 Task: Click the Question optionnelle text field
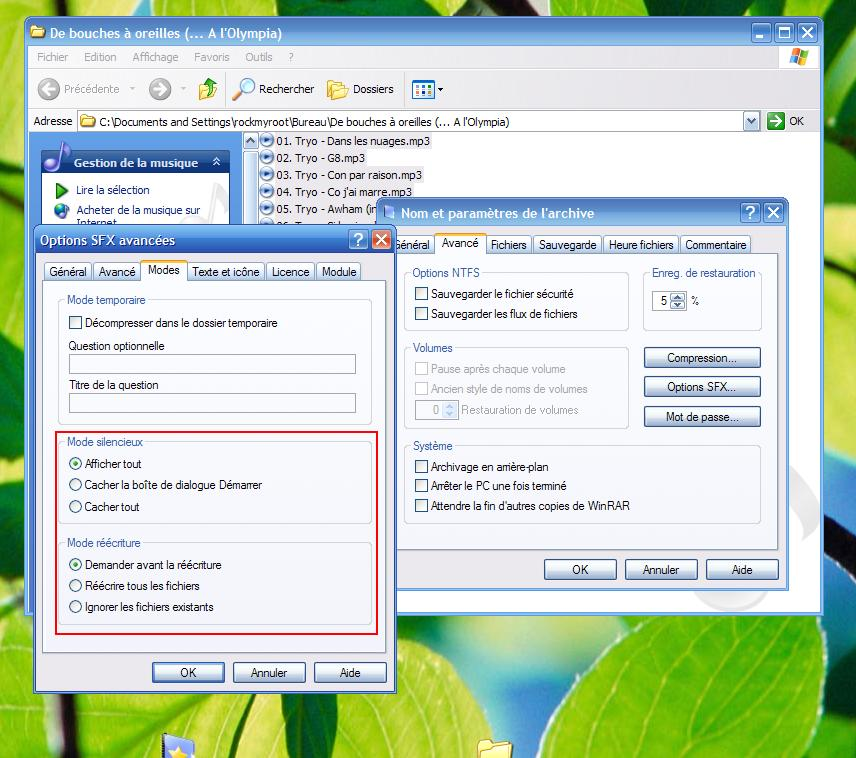click(212, 364)
